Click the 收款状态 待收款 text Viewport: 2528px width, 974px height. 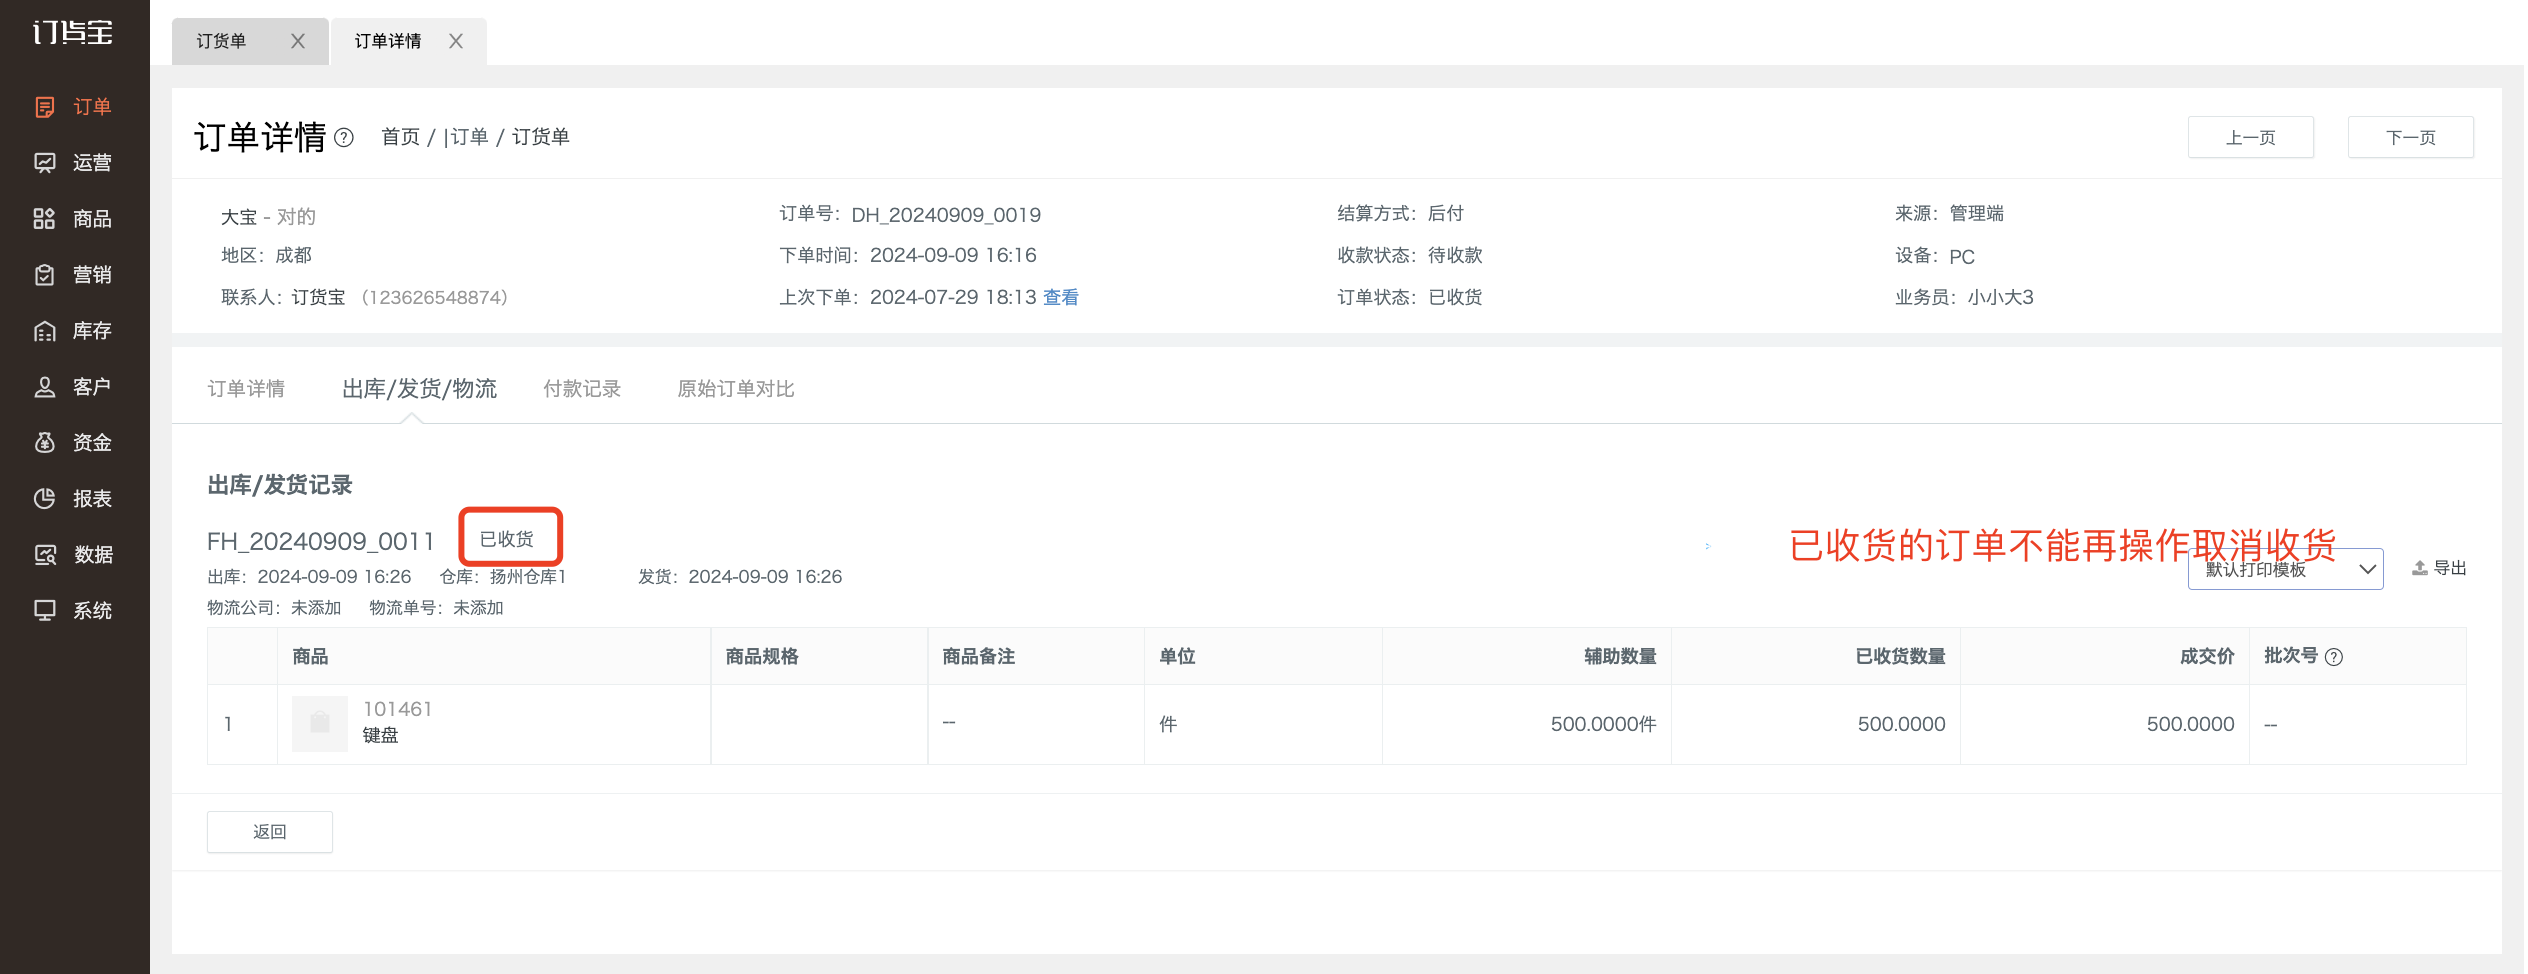point(1410,255)
